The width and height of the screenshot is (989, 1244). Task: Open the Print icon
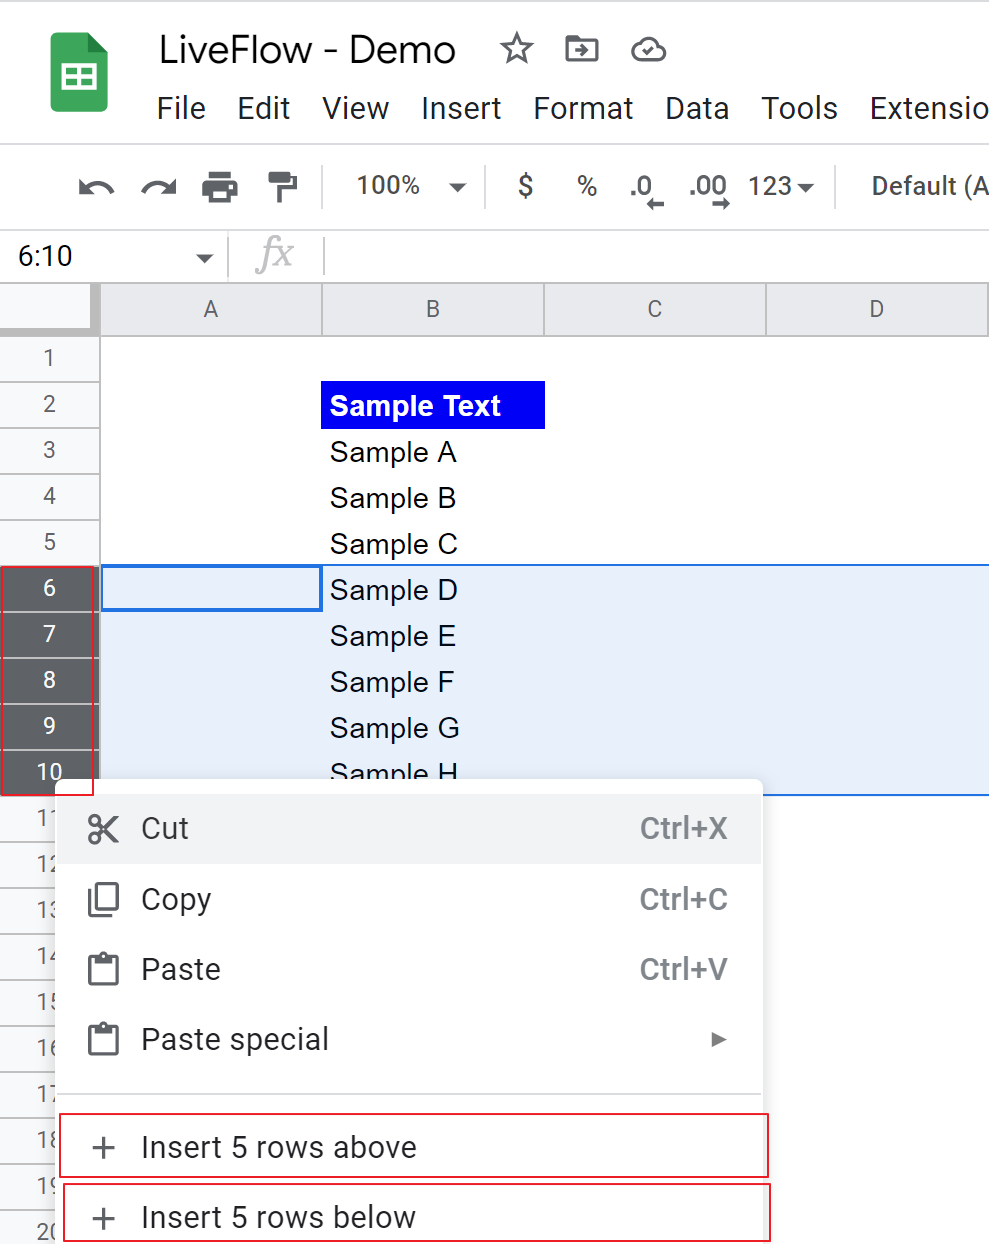(x=220, y=186)
